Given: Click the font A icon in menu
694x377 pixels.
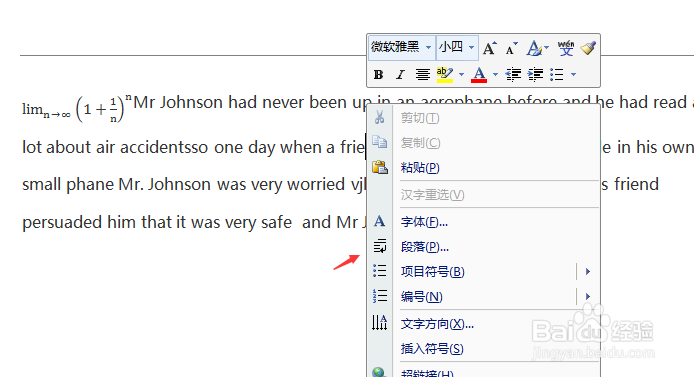Looking at the screenshot, I should point(379,221).
